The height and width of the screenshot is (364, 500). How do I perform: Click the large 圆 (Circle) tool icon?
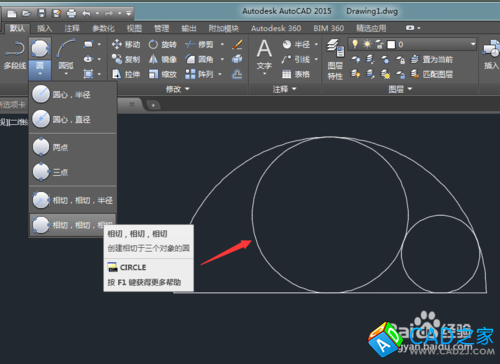click(x=40, y=48)
